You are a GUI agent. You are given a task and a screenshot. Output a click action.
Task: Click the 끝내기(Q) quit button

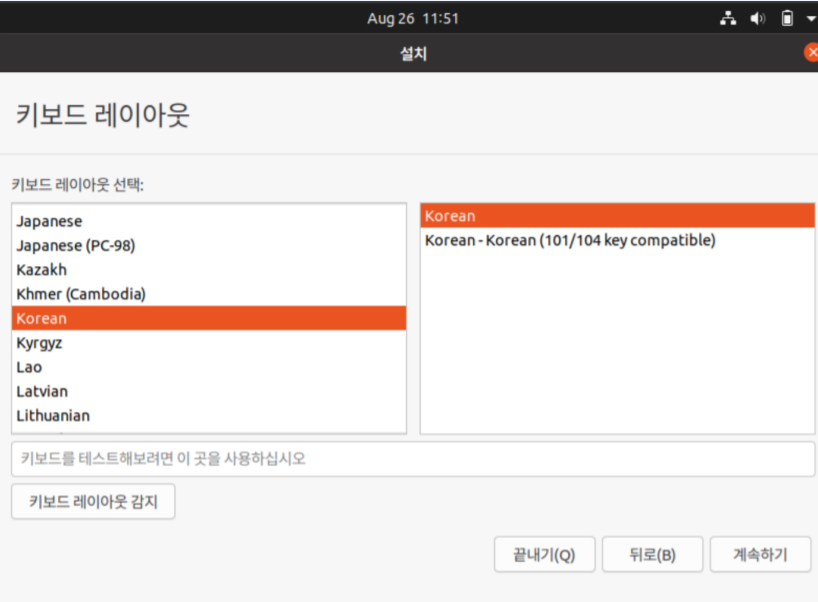[x=544, y=554]
